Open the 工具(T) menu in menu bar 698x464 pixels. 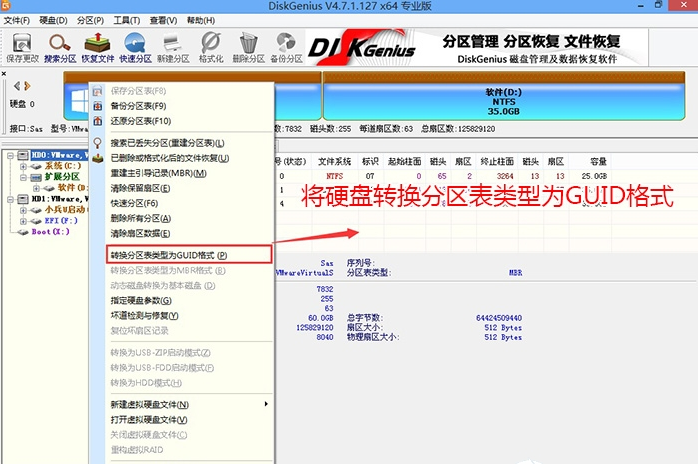127,19
